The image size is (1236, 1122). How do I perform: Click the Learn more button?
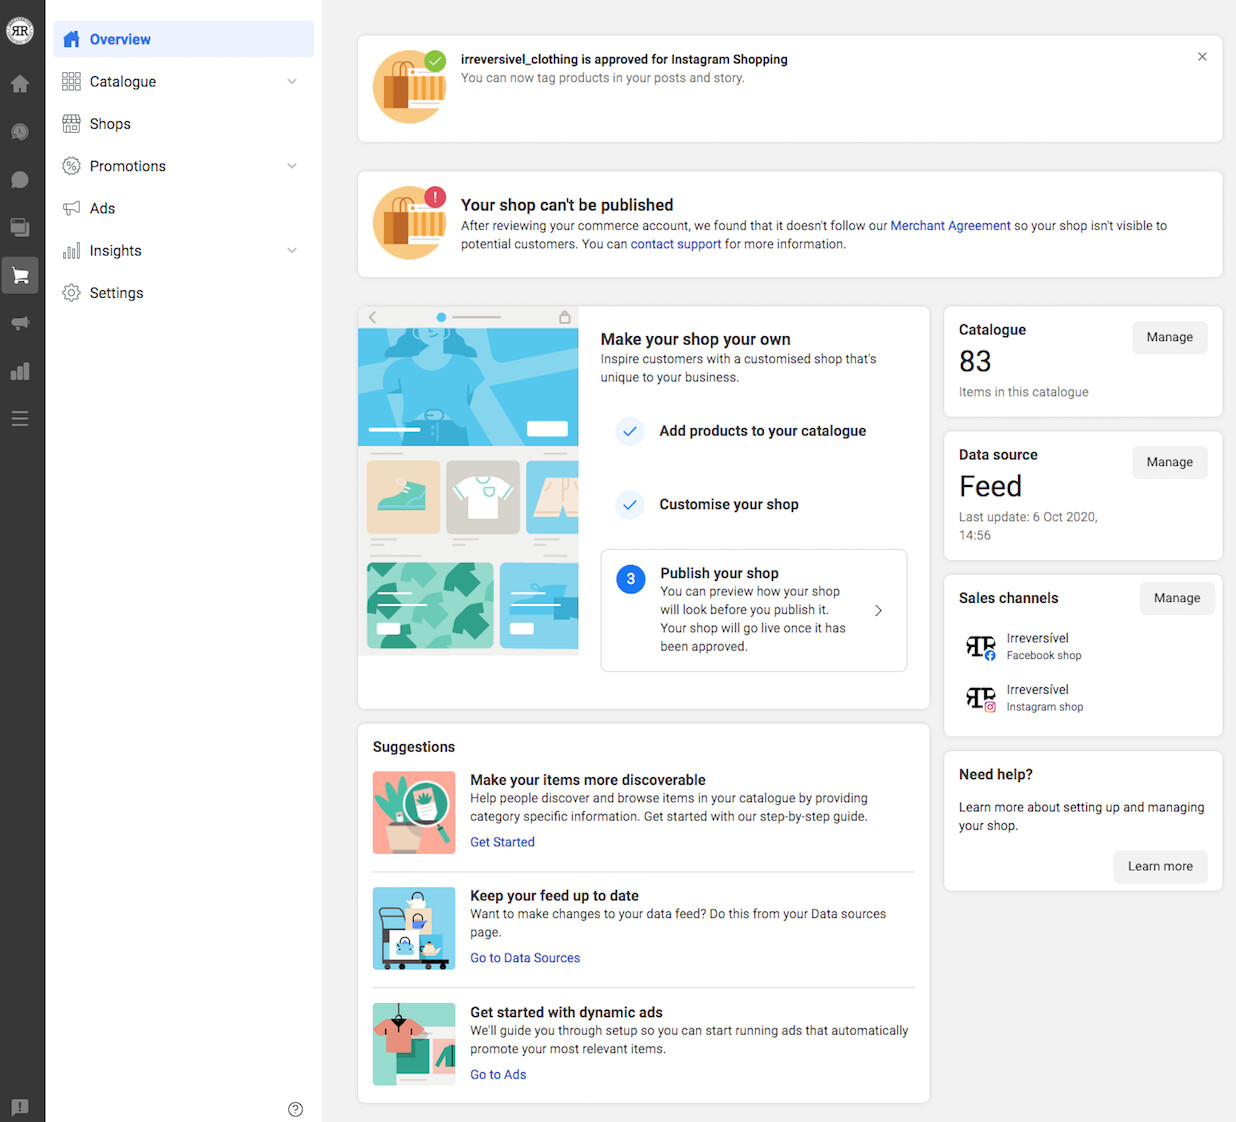tap(1160, 866)
